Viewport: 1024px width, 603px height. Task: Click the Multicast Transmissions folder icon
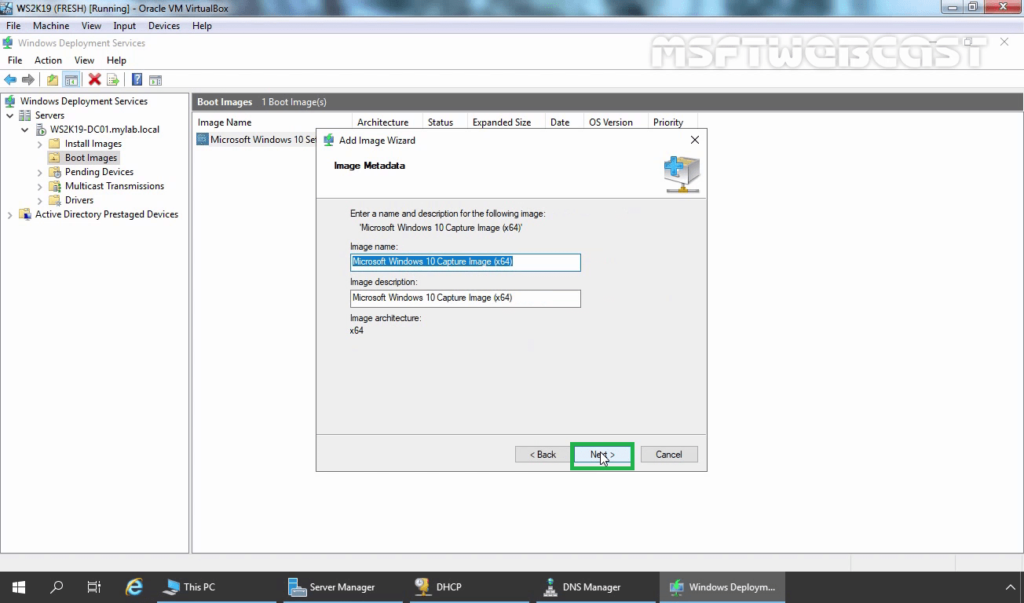click(x=55, y=186)
